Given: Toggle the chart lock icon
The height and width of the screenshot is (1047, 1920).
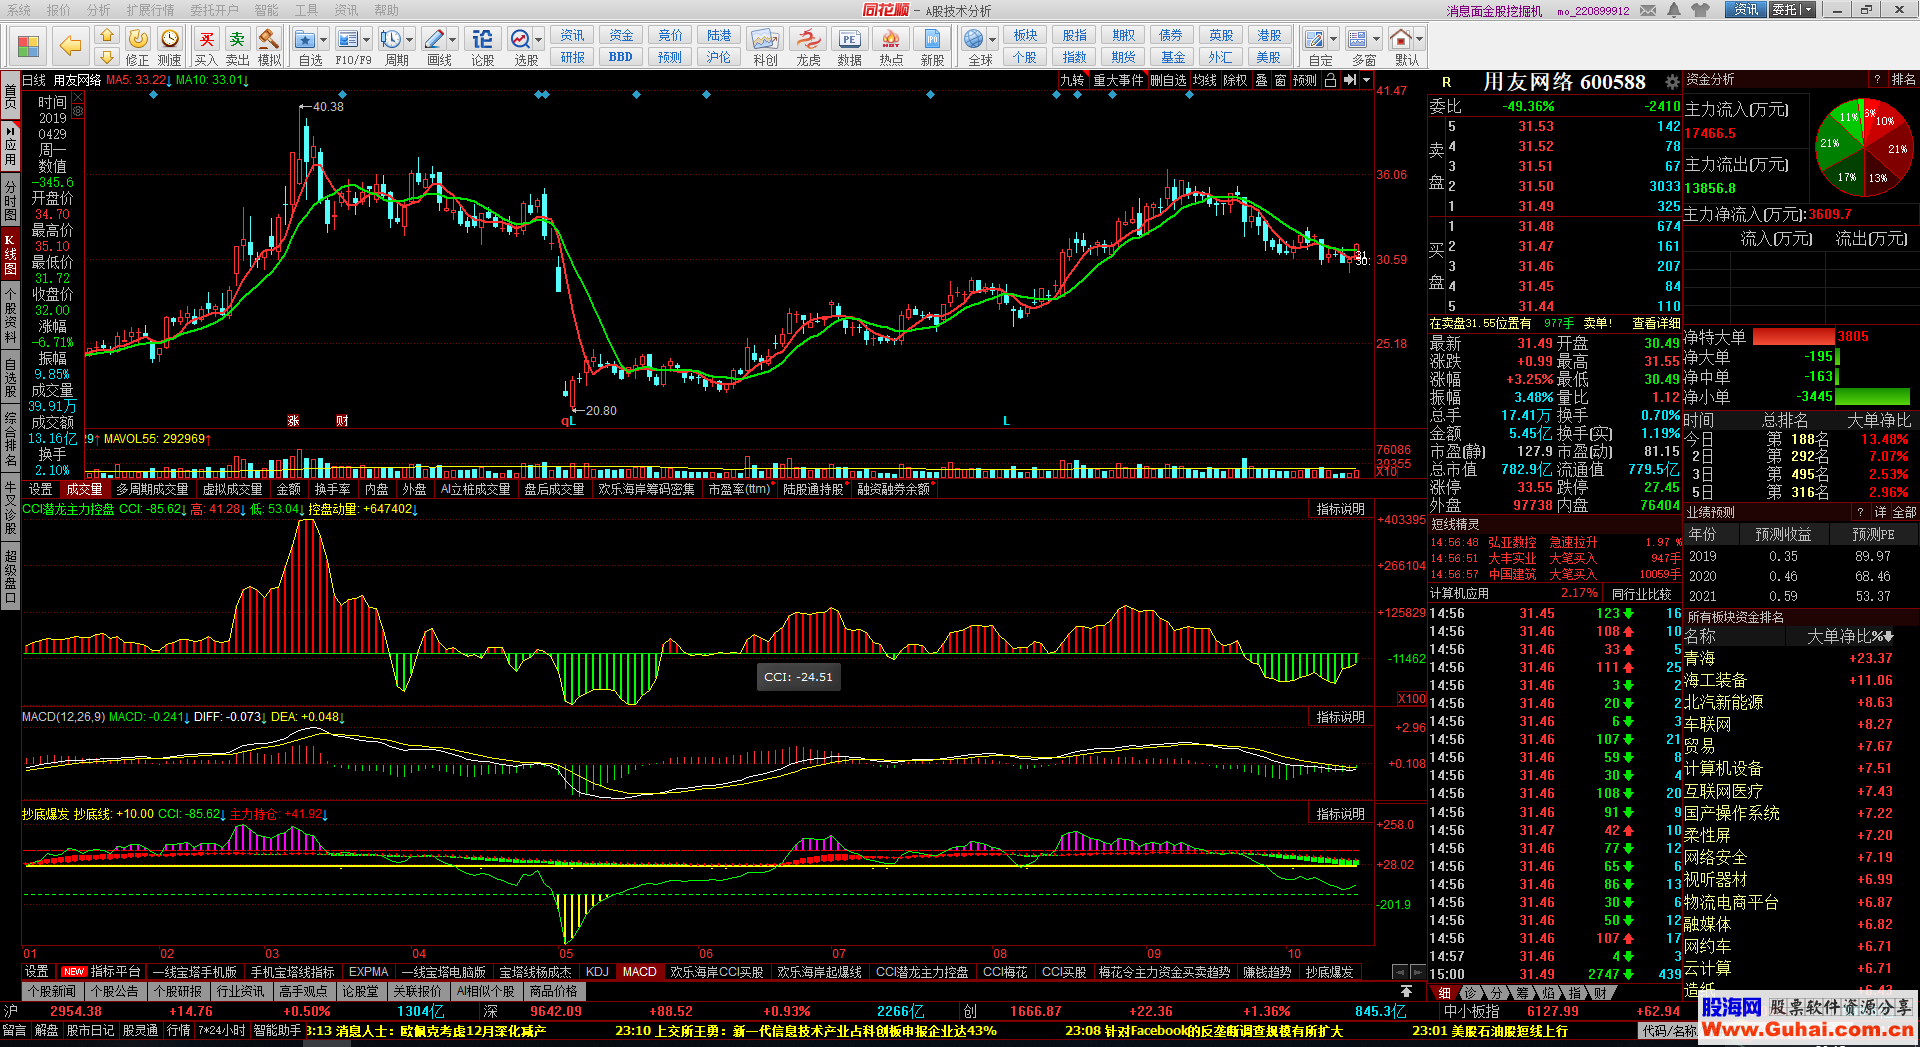Looking at the screenshot, I should coord(1330,80).
